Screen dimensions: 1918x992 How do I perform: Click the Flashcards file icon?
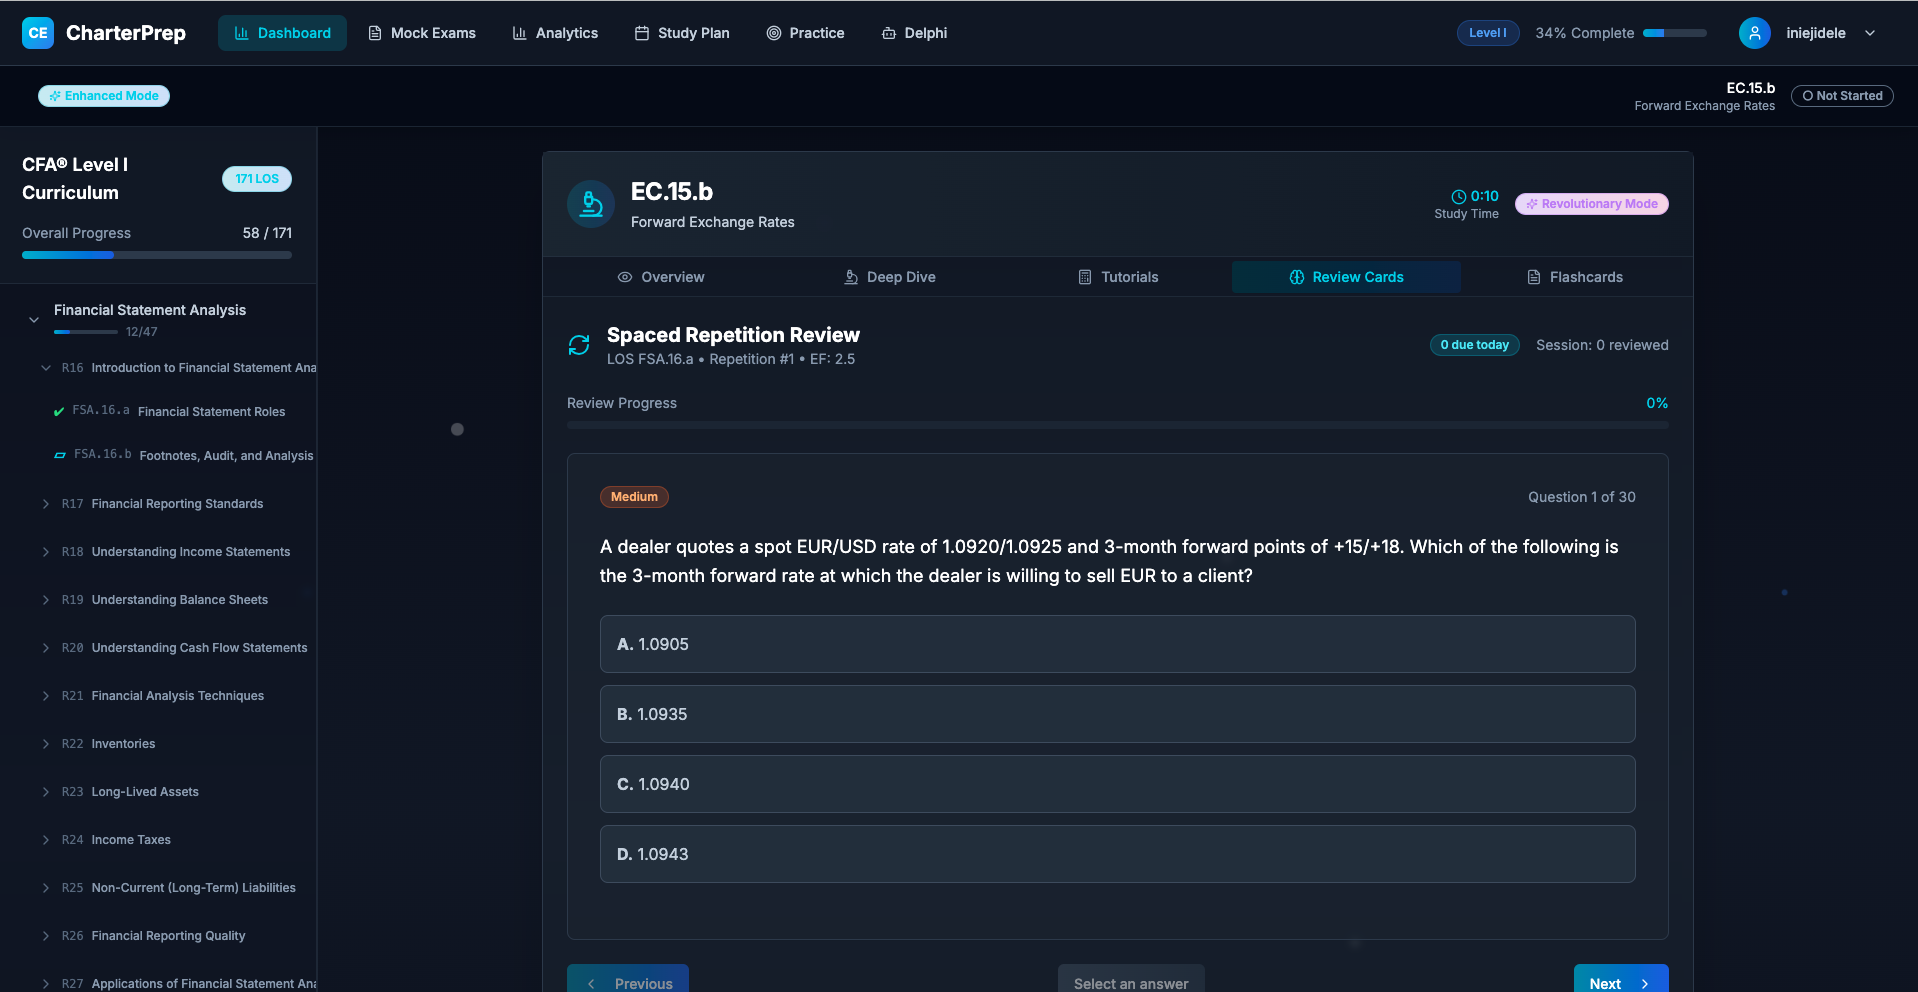pos(1534,277)
